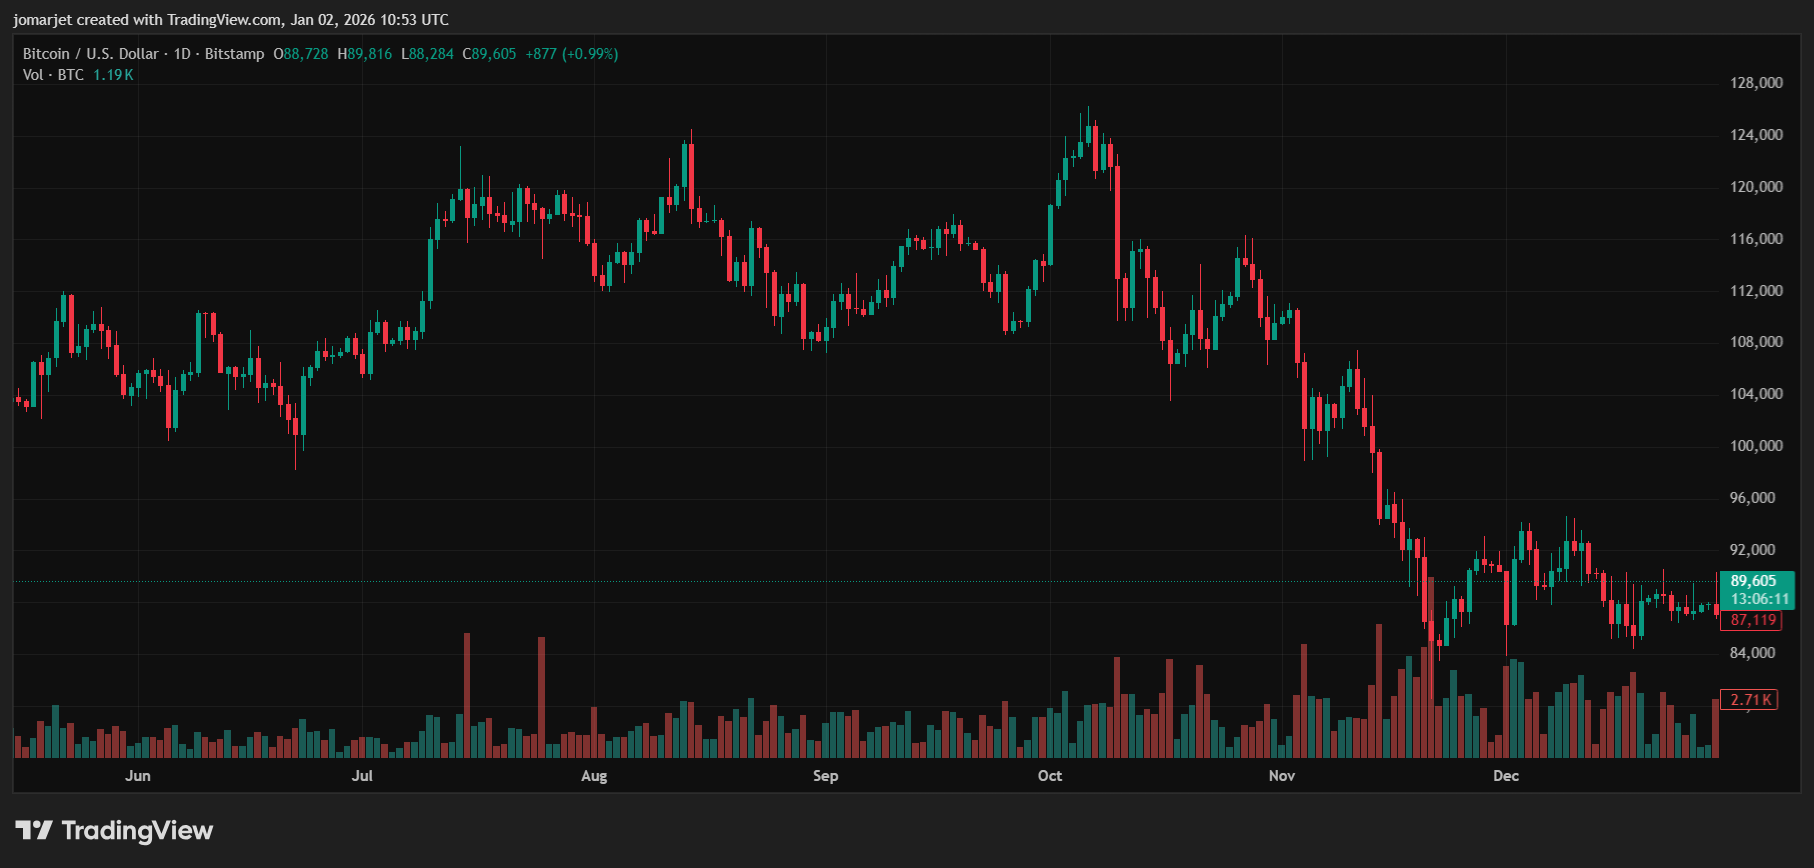Viewport: 1814px width, 868px height.
Task: Select the Aug label on time axis
Action: pyautogui.click(x=594, y=776)
